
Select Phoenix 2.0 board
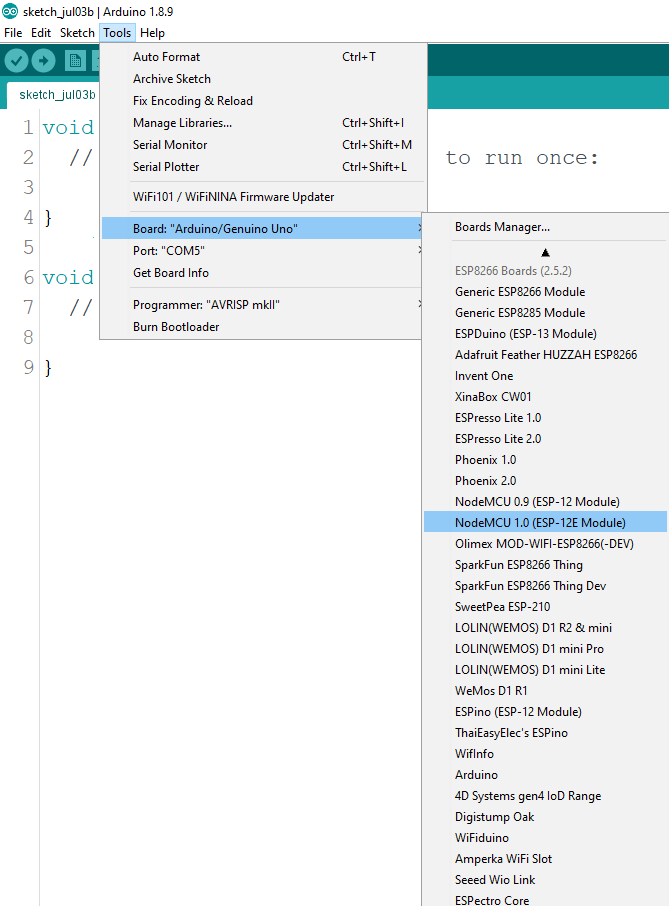(x=545, y=481)
